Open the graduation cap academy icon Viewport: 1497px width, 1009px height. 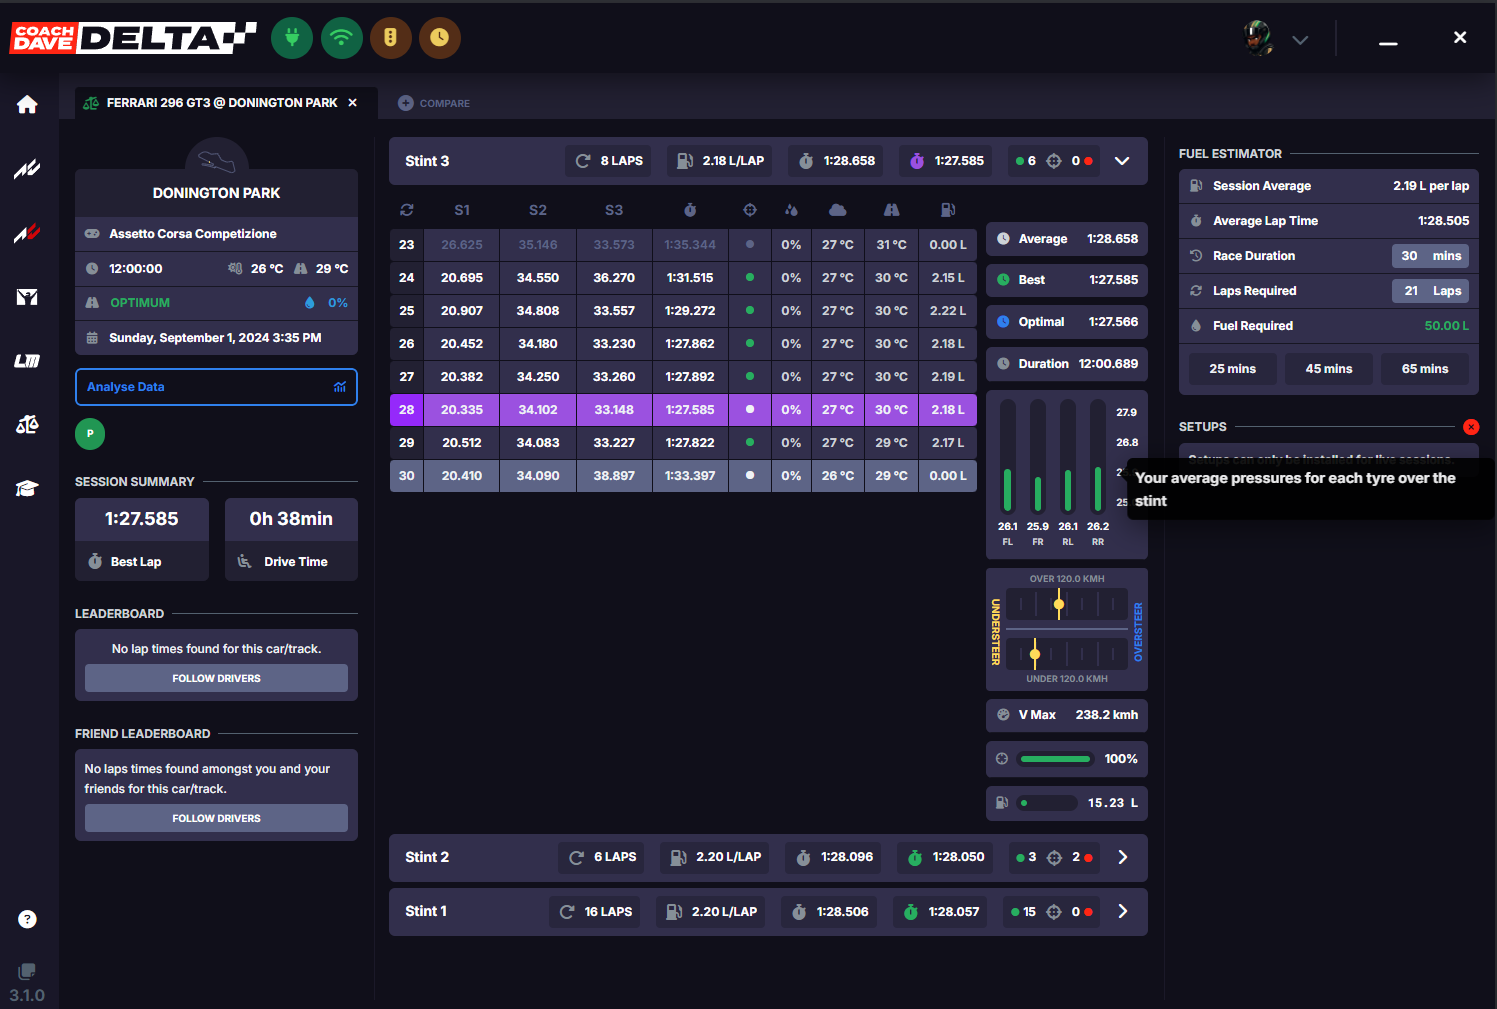point(27,488)
